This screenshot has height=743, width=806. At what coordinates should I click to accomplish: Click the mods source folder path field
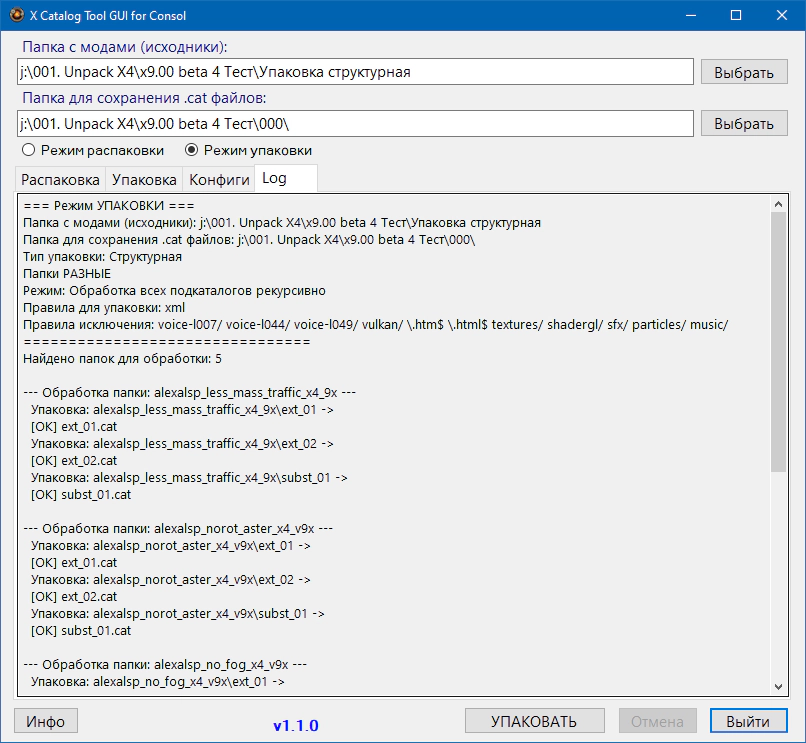tap(354, 72)
